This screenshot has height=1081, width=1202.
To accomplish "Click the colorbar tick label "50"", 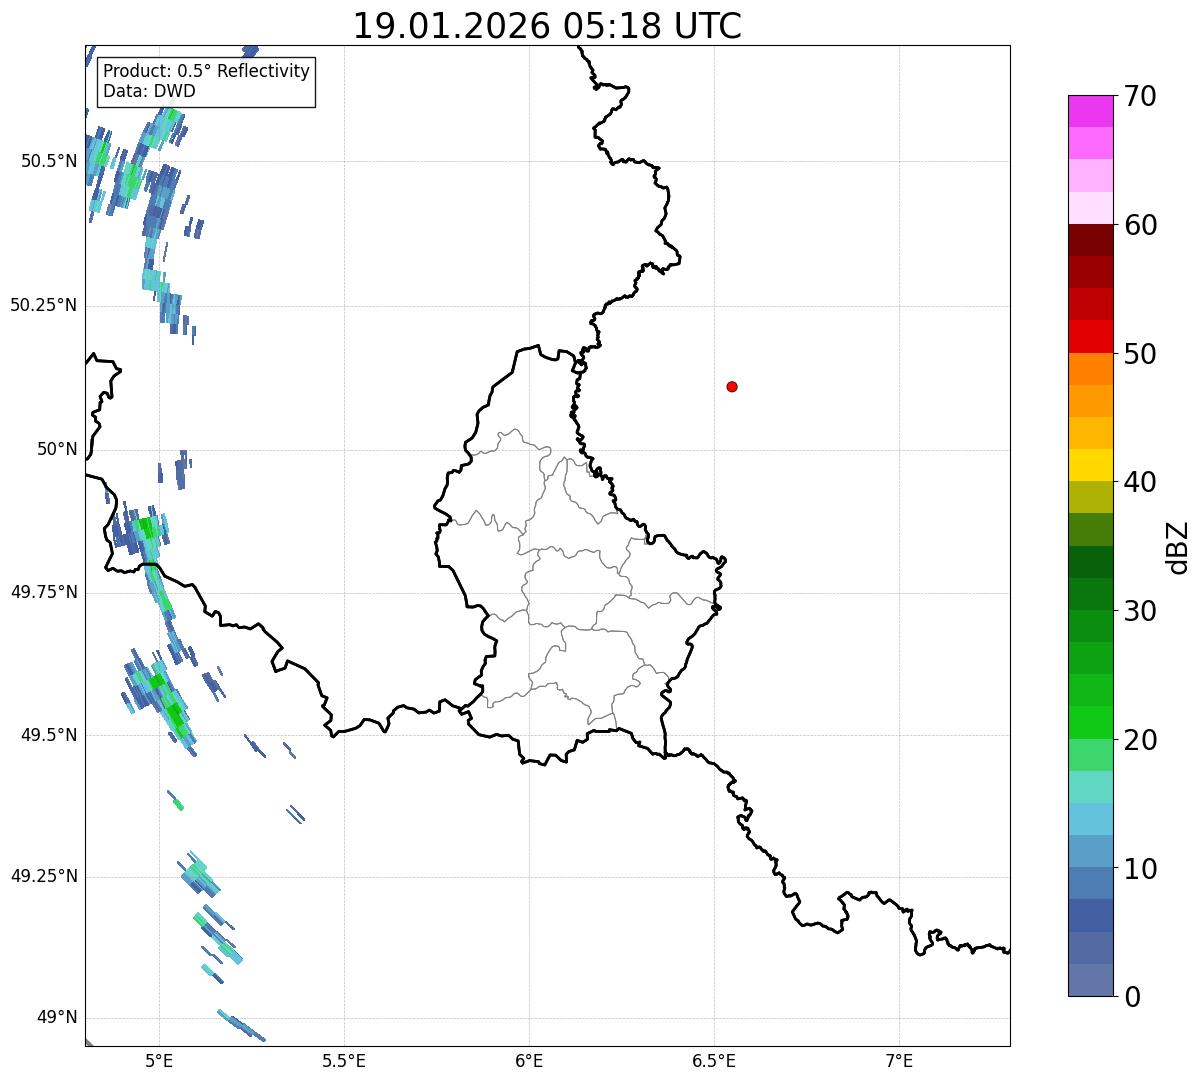I will click(x=1140, y=354).
